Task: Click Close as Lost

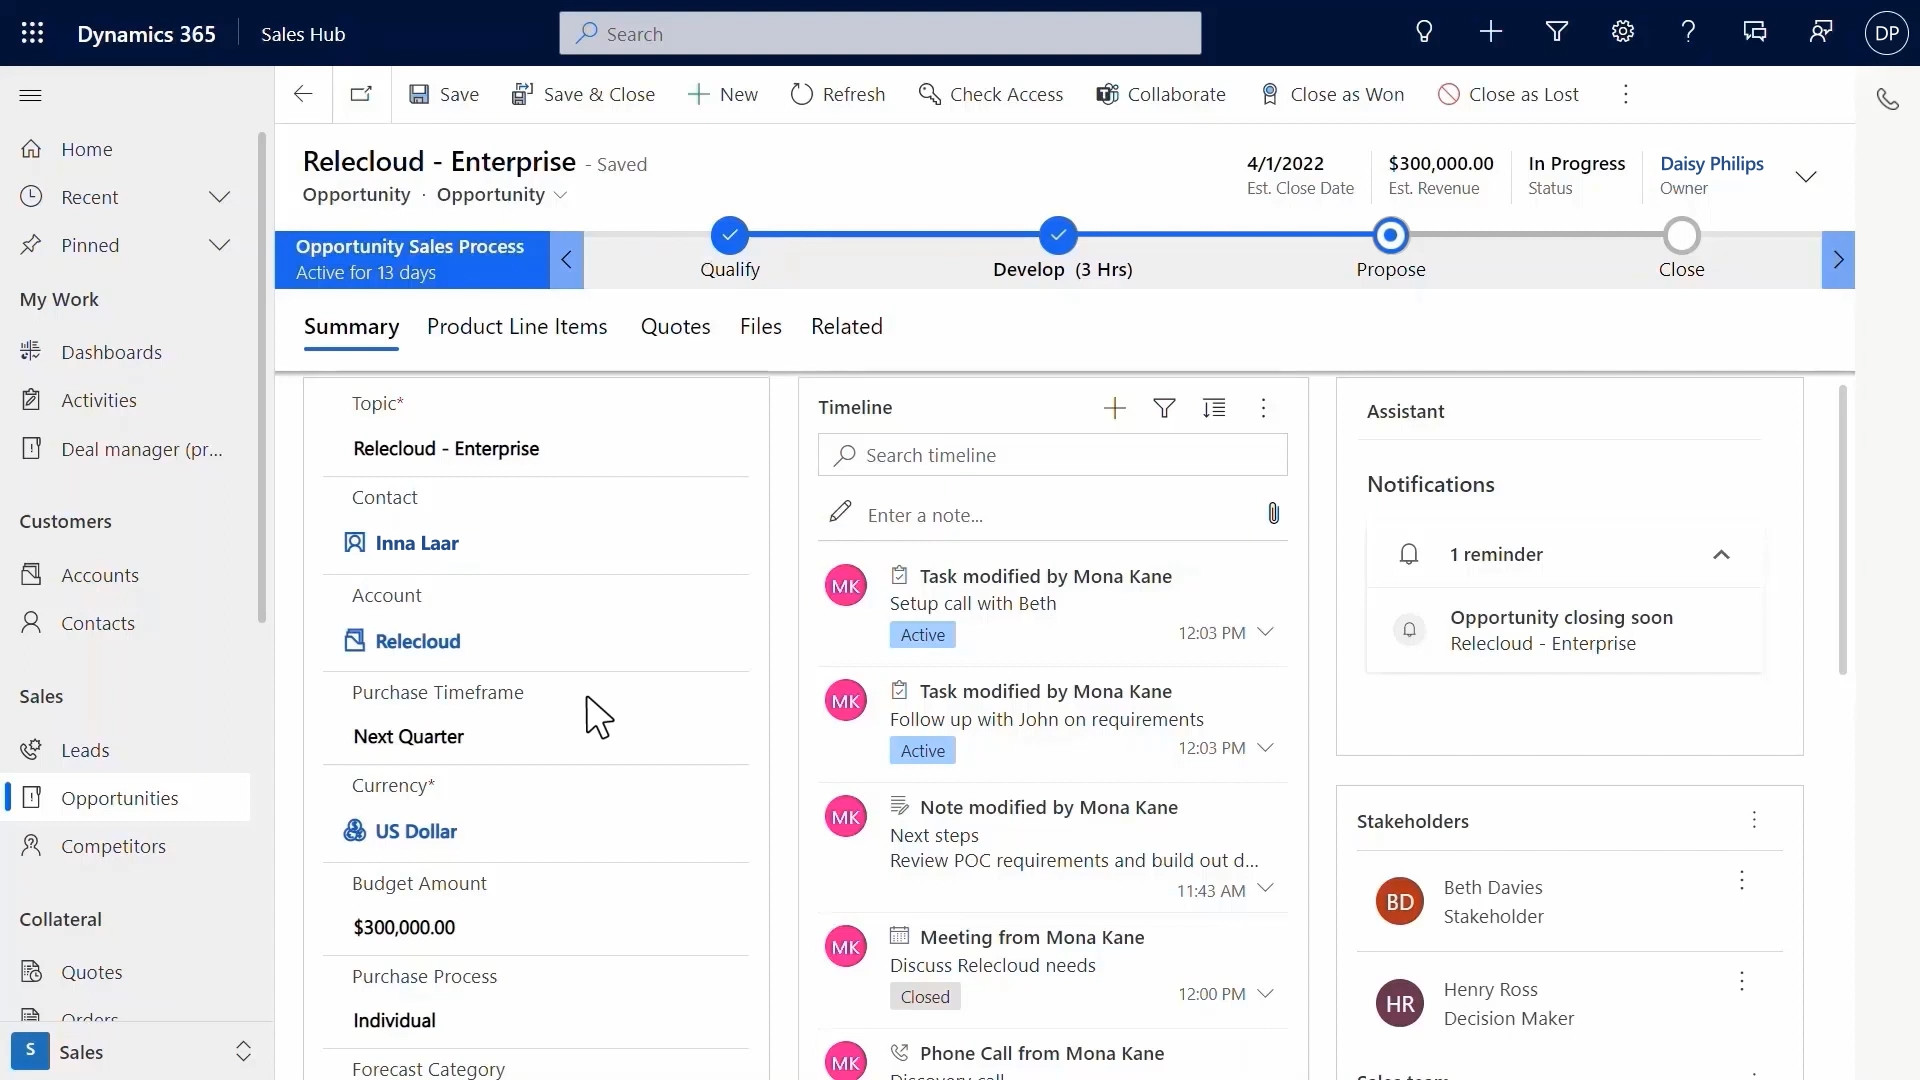Action: point(1508,94)
